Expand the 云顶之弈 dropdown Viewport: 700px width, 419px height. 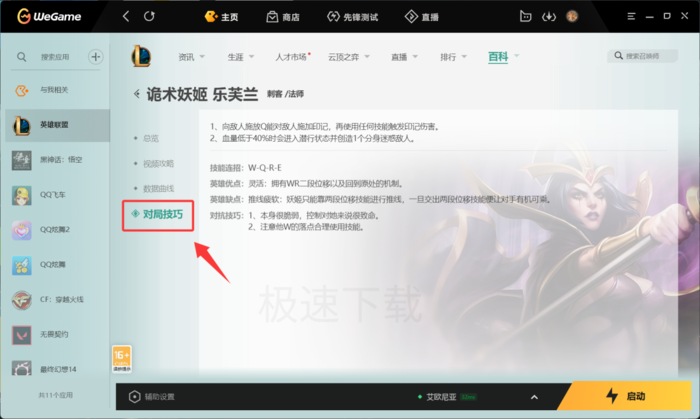[x=349, y=57]
